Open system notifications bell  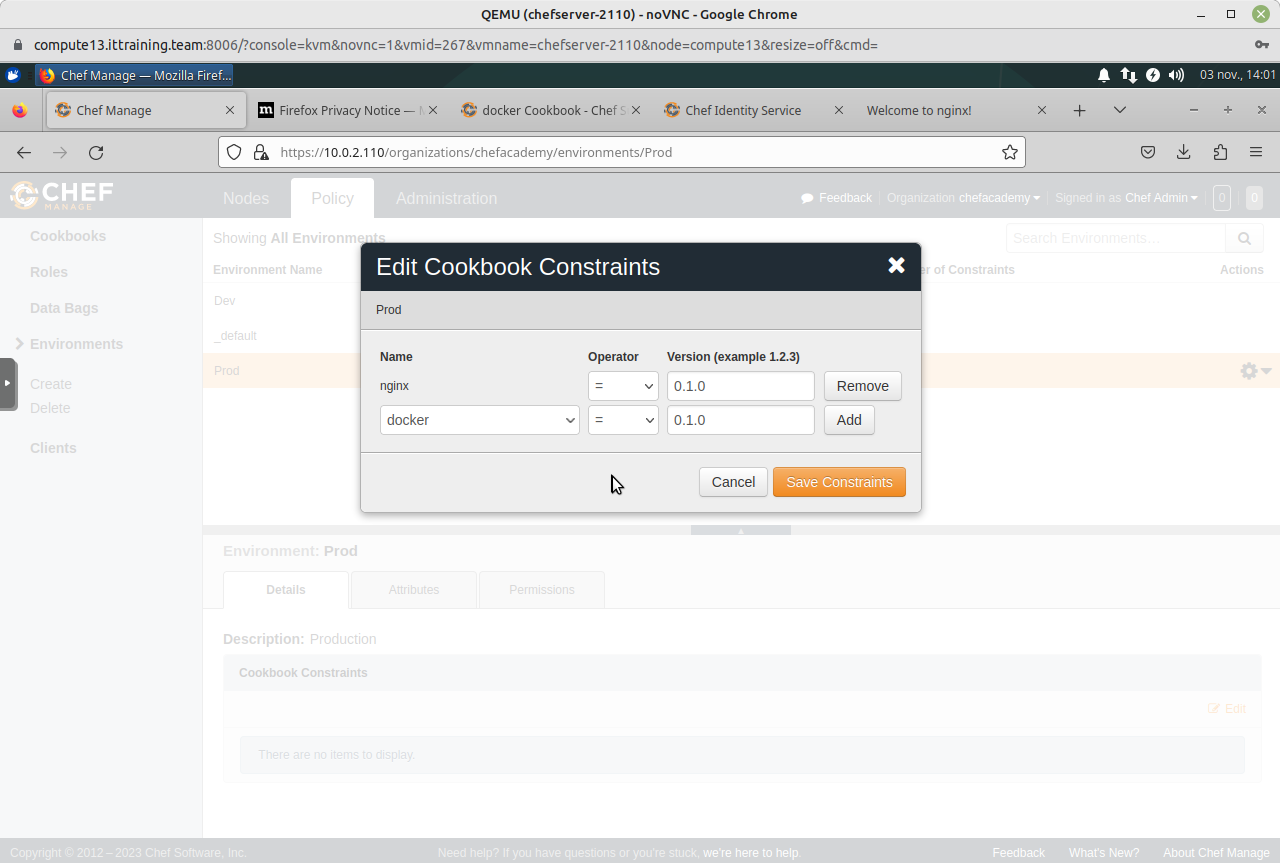1104,75
